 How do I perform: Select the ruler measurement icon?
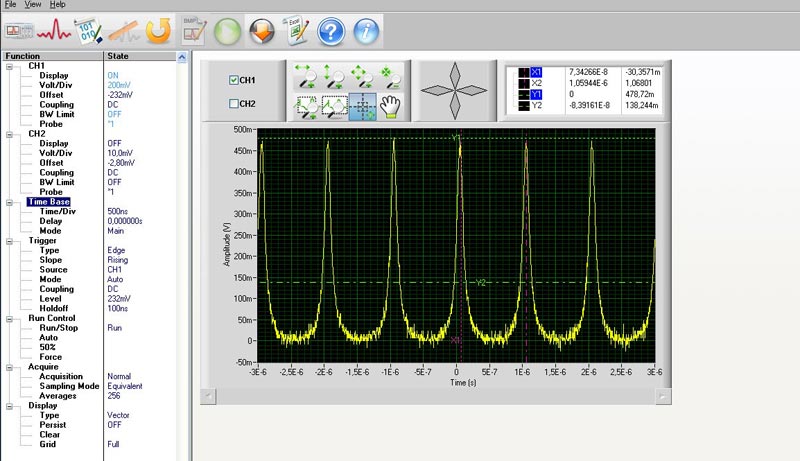pyautogui.click(x=124, y=31)
